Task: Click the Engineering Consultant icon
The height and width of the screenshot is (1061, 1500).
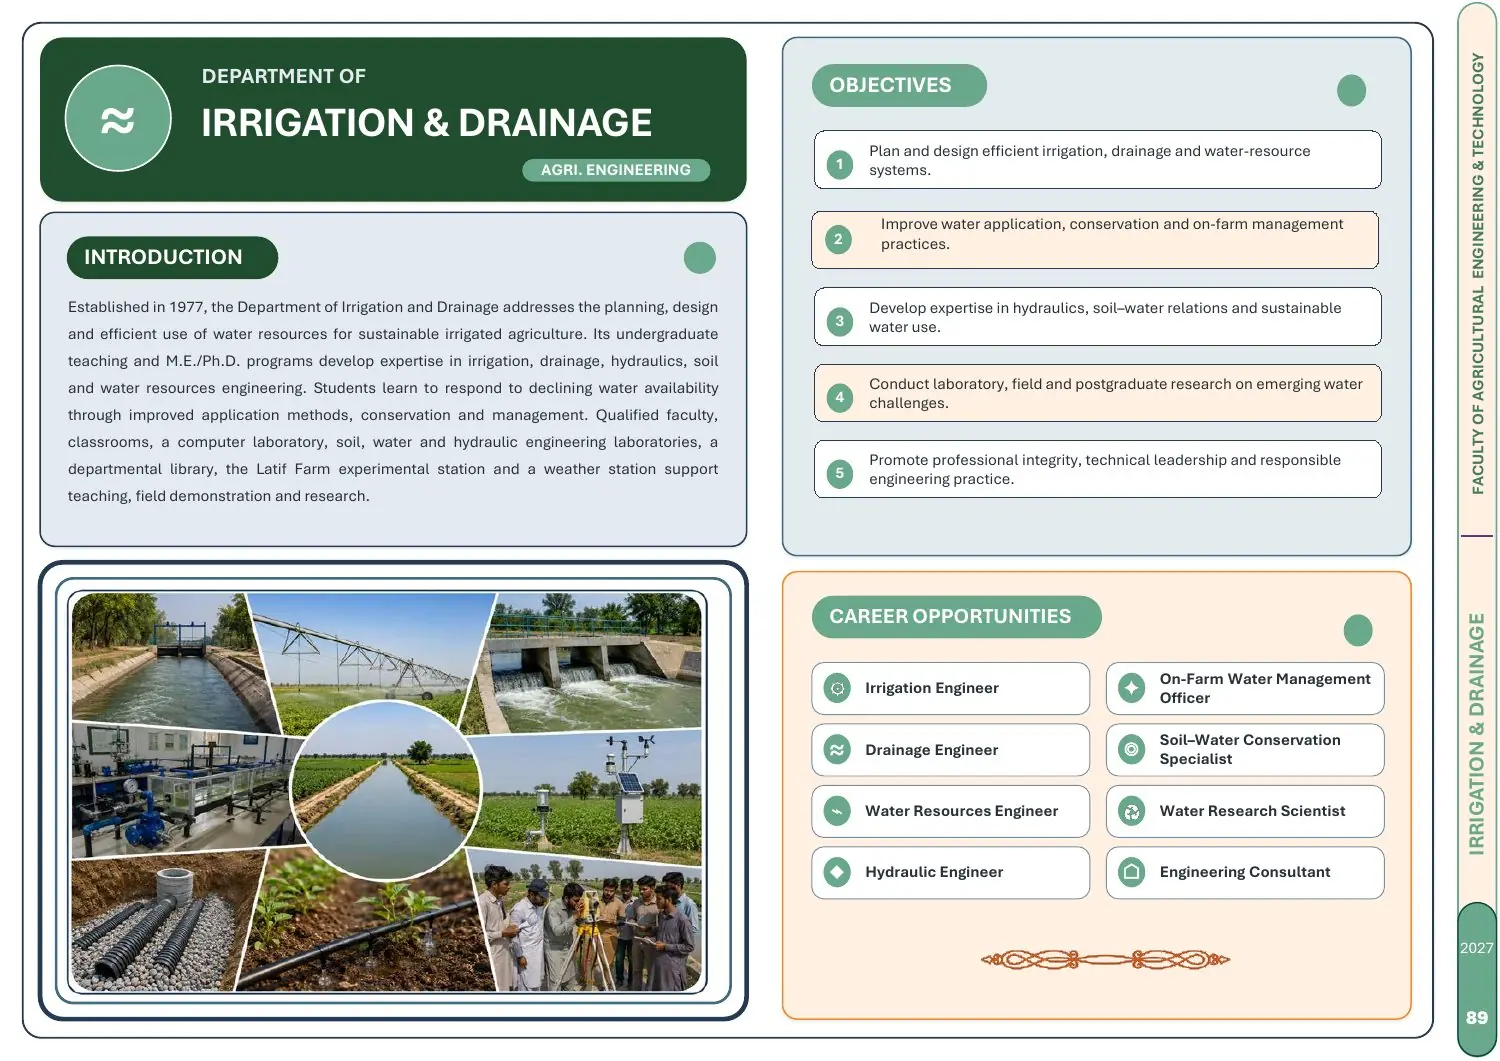Action: click(1132, 872)
